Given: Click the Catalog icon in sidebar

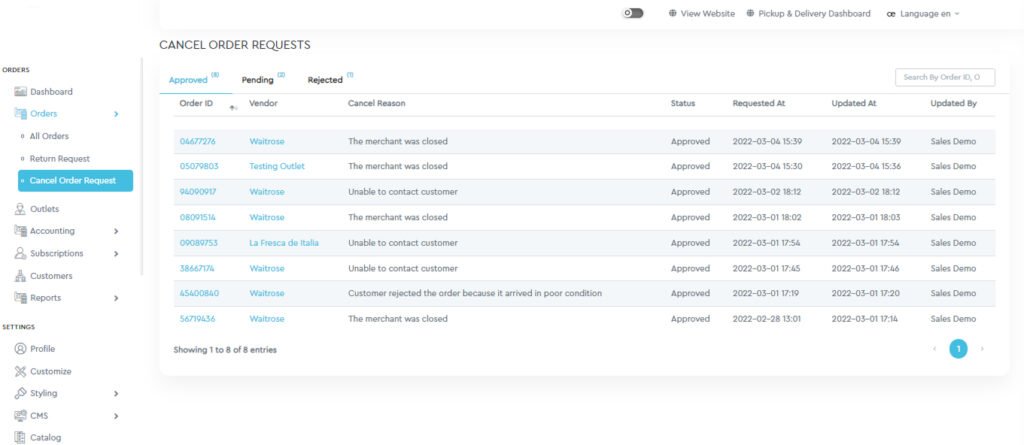Looking at the screenshot, I should [x=21, y=437].
